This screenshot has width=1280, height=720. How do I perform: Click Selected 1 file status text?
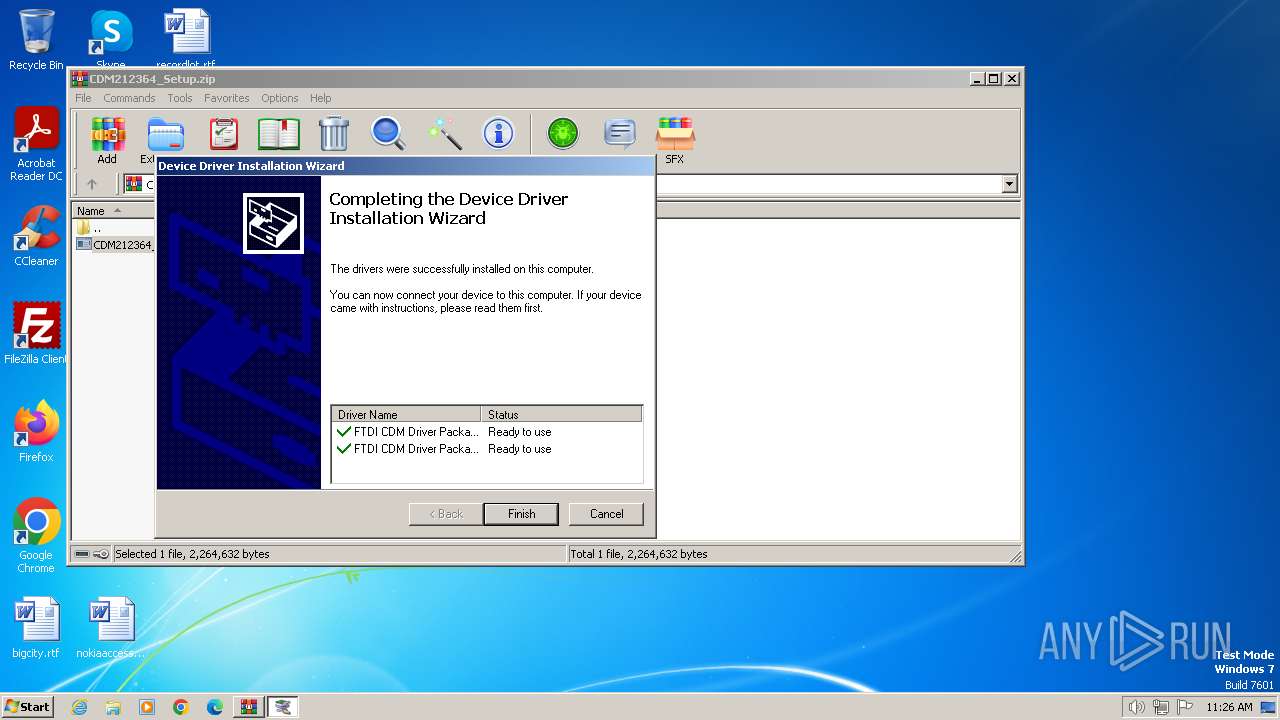[x=192, y=554]
